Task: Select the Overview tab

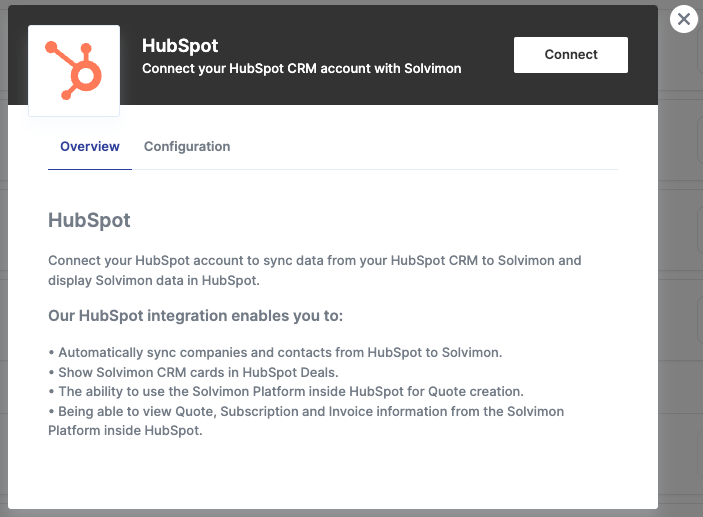Action: point(90,147)
